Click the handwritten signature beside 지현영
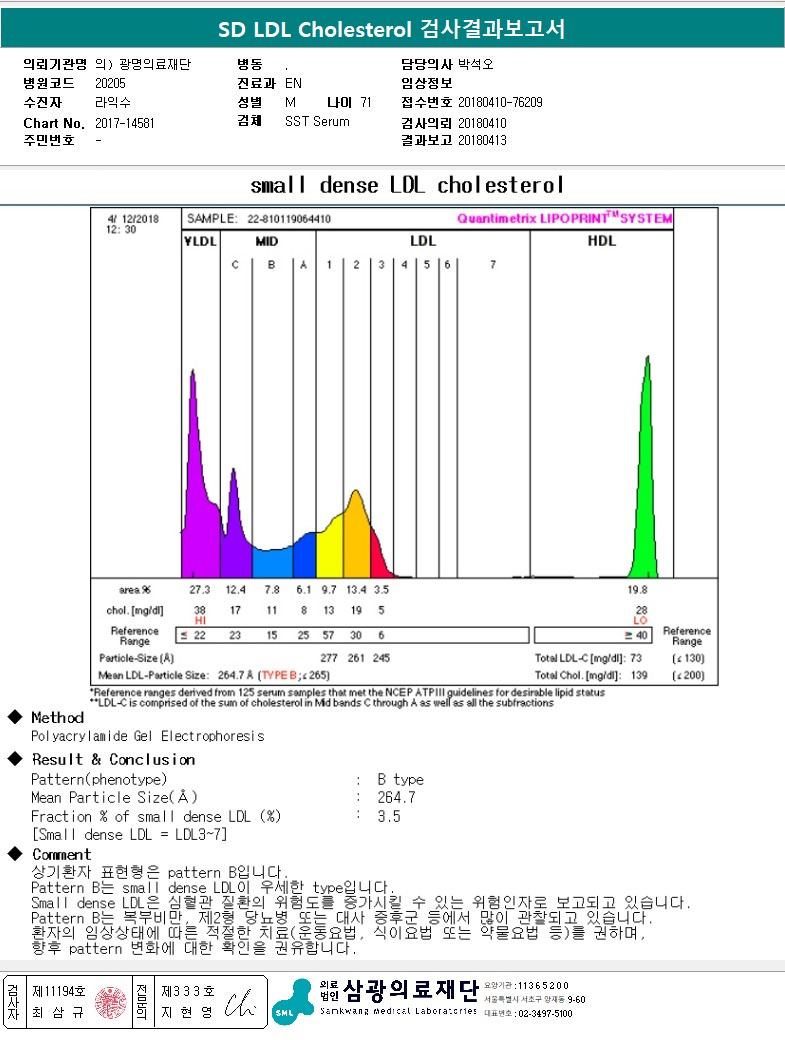Image resolution: width=785 pixels, height=1040 pixels. (x=240, y=1004)
